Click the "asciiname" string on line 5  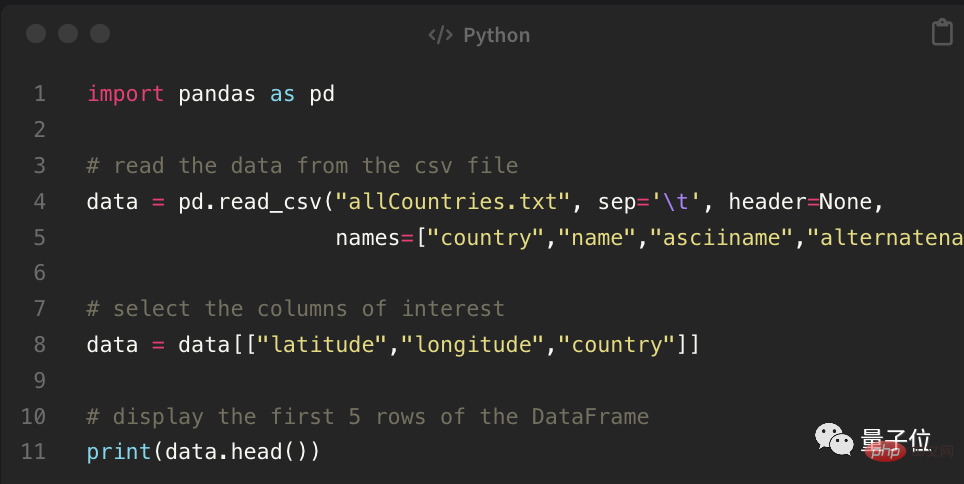click(x=722, y=237)
